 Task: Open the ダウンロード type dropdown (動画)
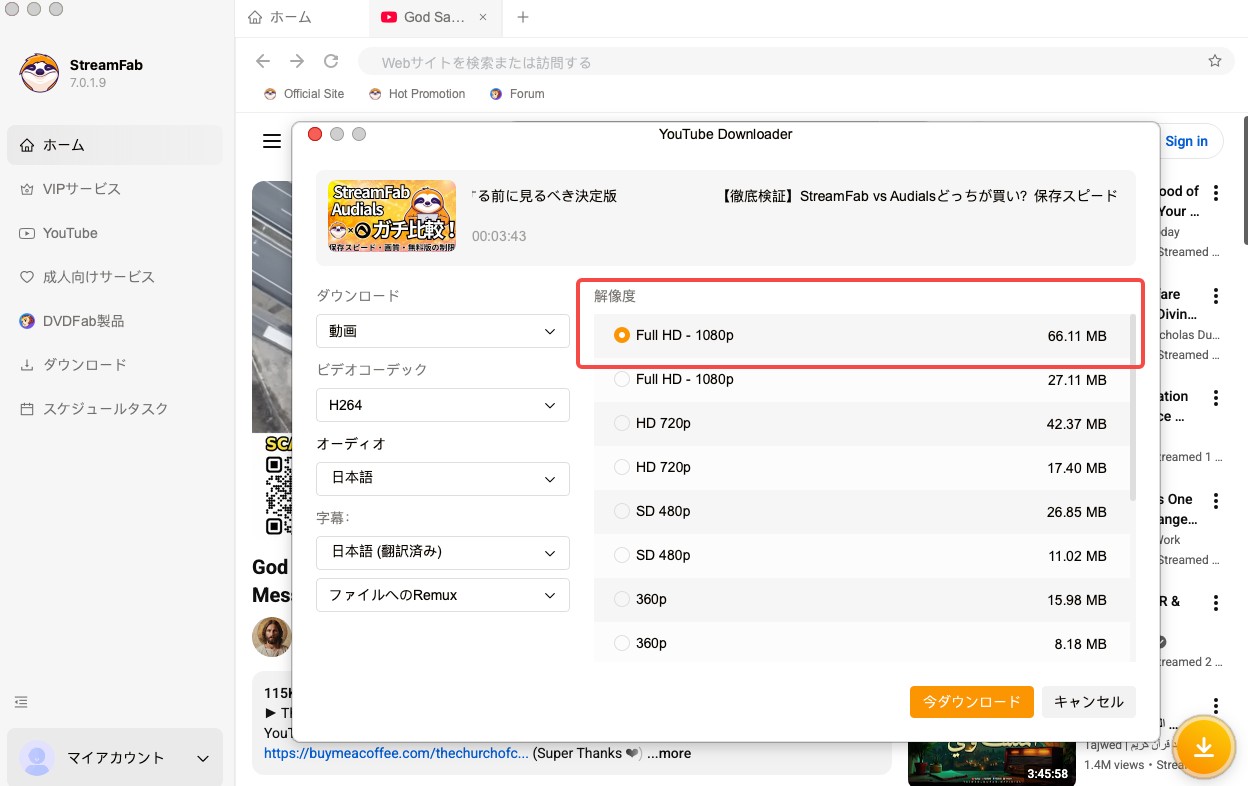[x=443, y=331]
